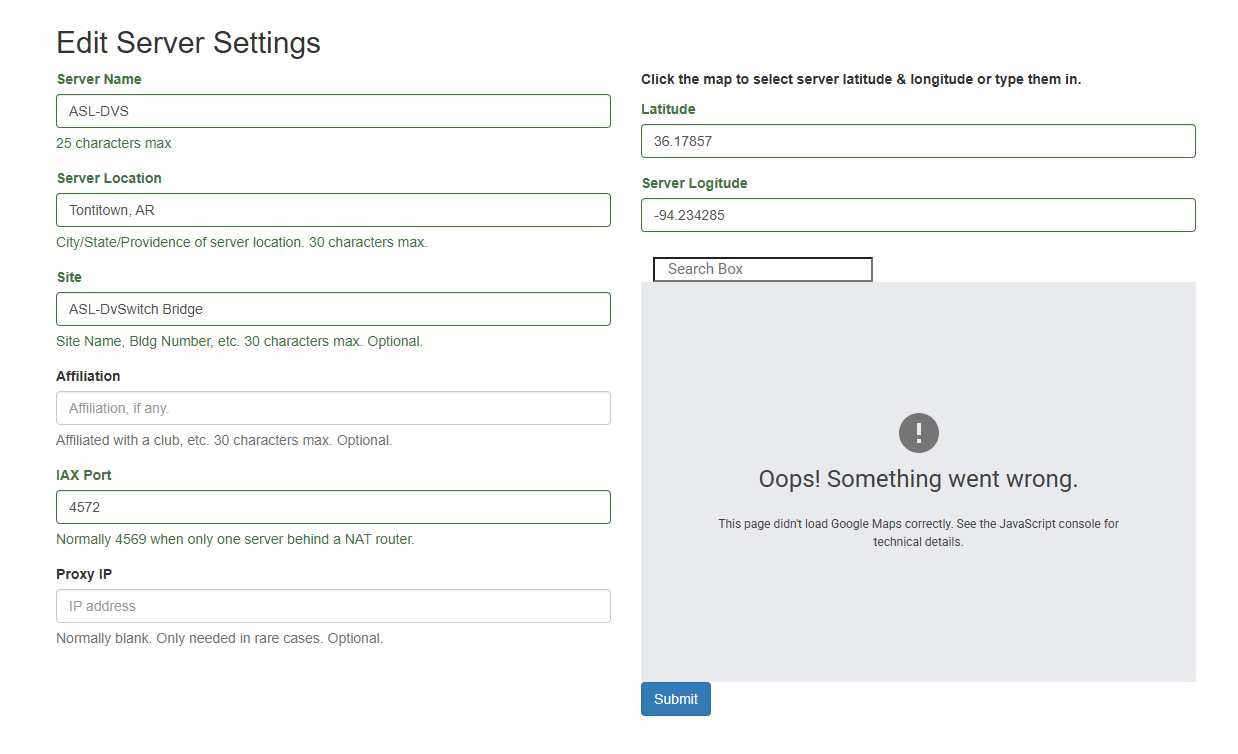Viewport: 1238px width, 754px height.
Task: Click the exclamation error icon on map
Action: 918,433
